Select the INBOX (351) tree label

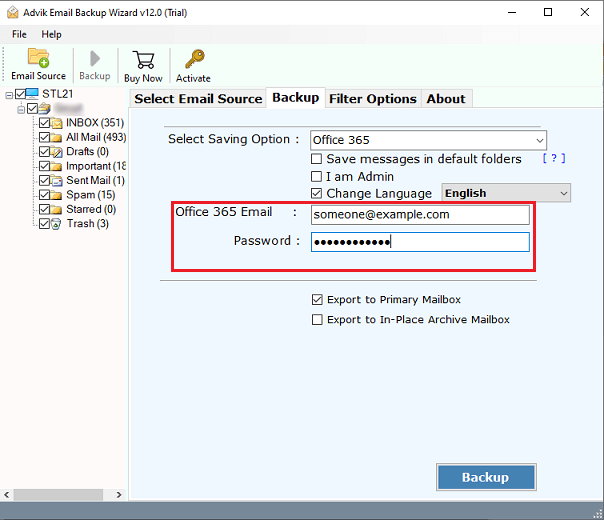click(x=95, y=123)
